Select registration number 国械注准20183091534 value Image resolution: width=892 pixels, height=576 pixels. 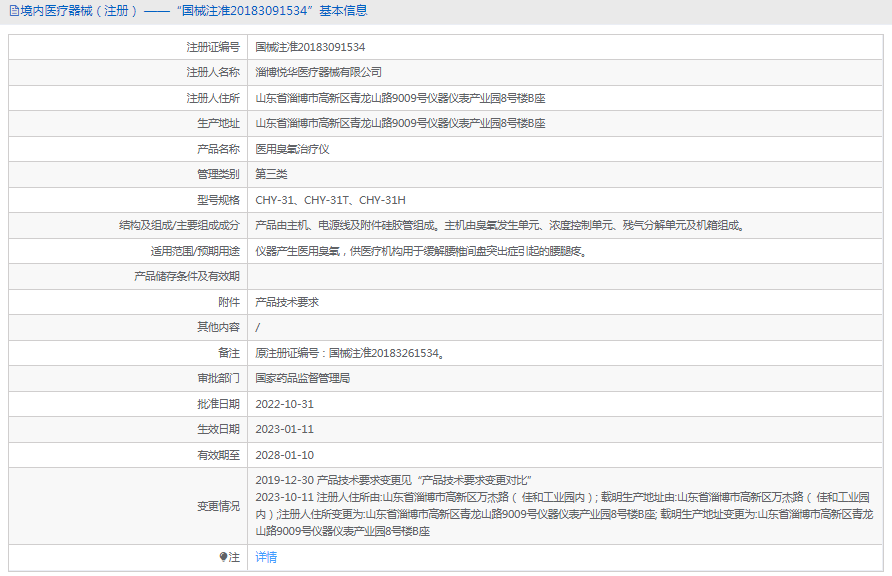click(310, 47)
